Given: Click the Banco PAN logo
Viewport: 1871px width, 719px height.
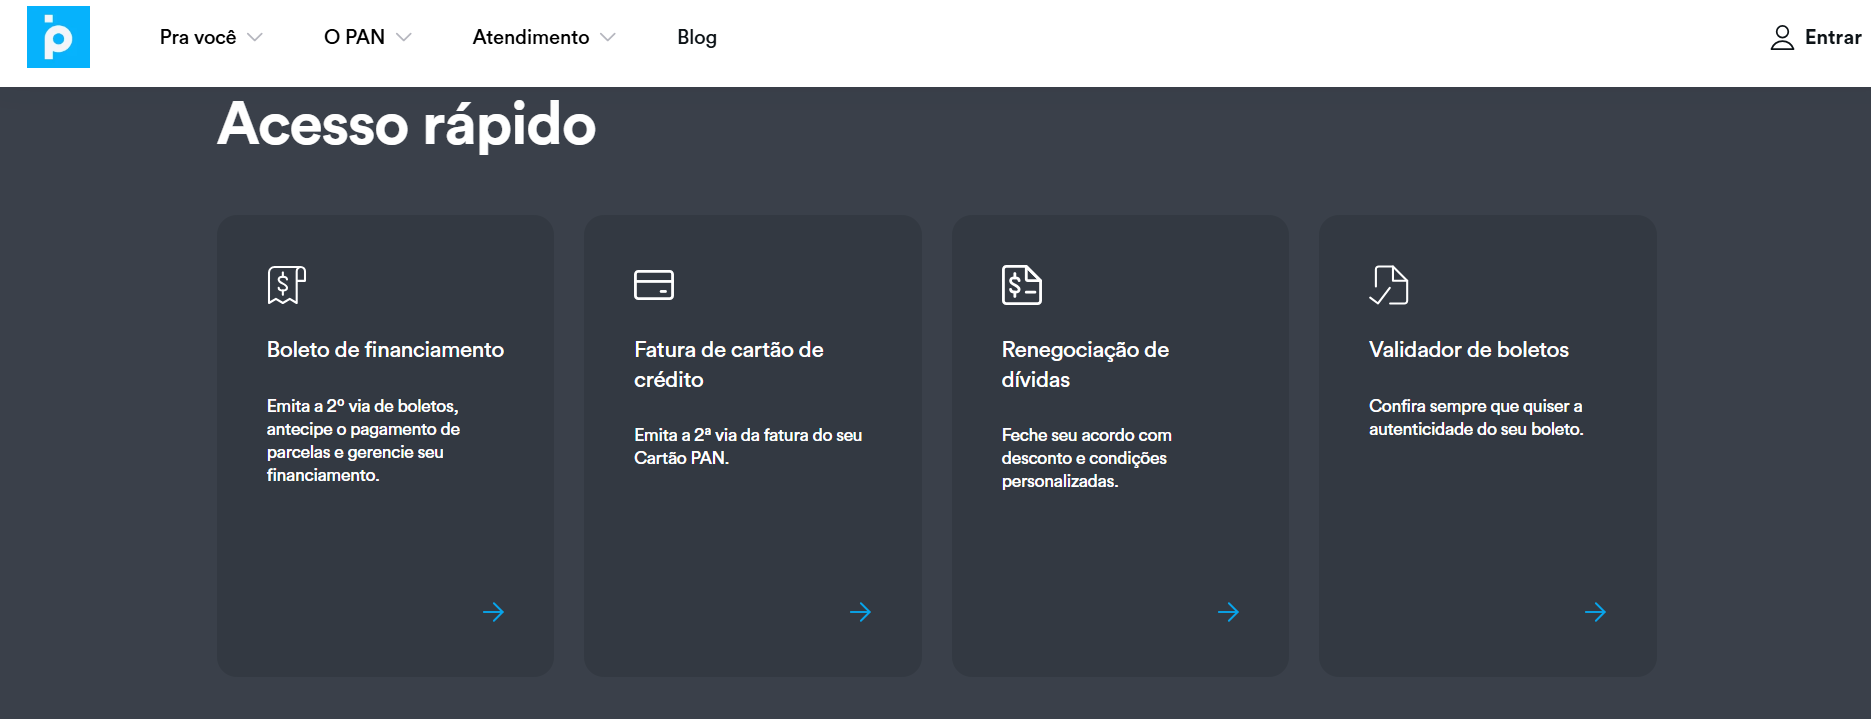Looking at the screenshot, I should [58, 37].
